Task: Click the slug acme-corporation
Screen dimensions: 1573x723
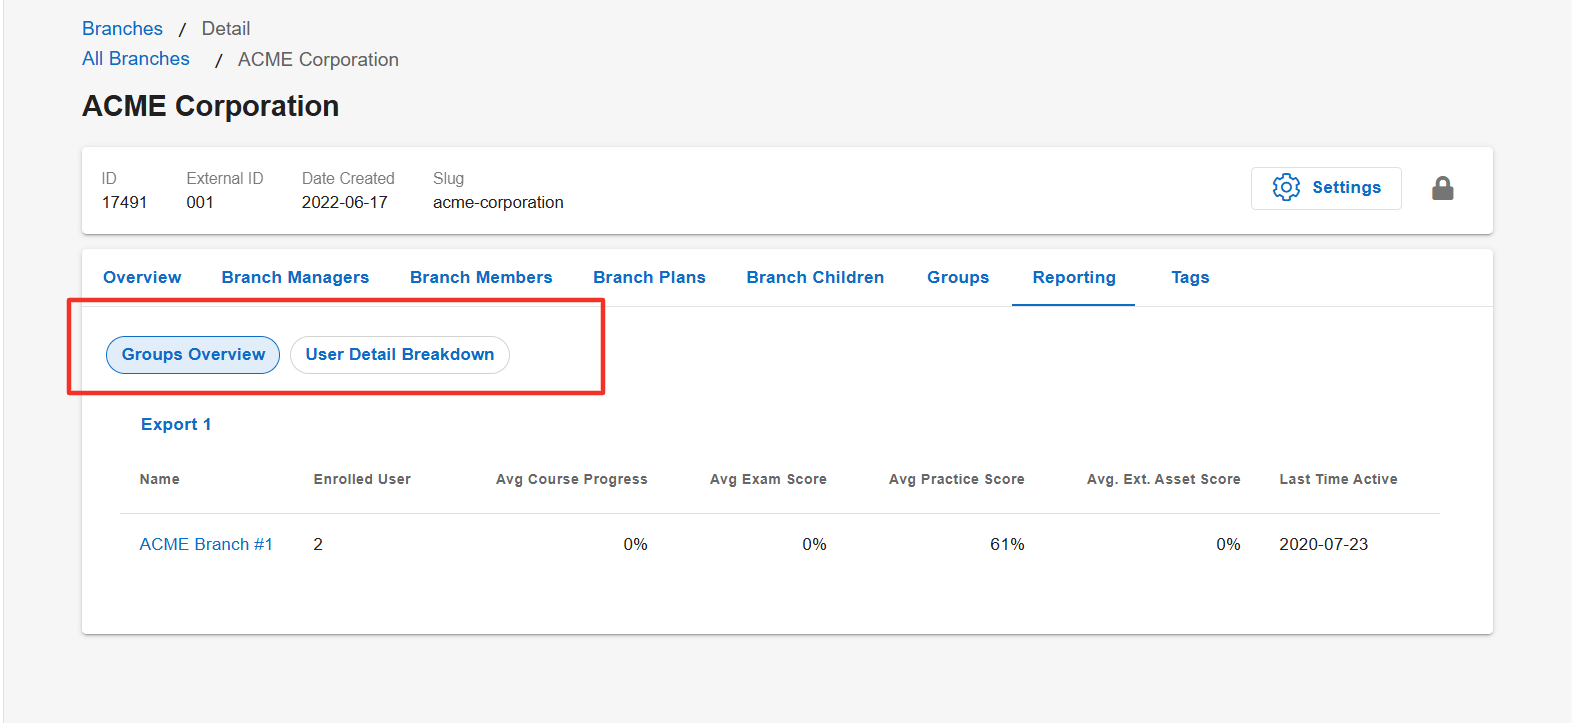Action: pyautogui.click(x=498, y=202)
